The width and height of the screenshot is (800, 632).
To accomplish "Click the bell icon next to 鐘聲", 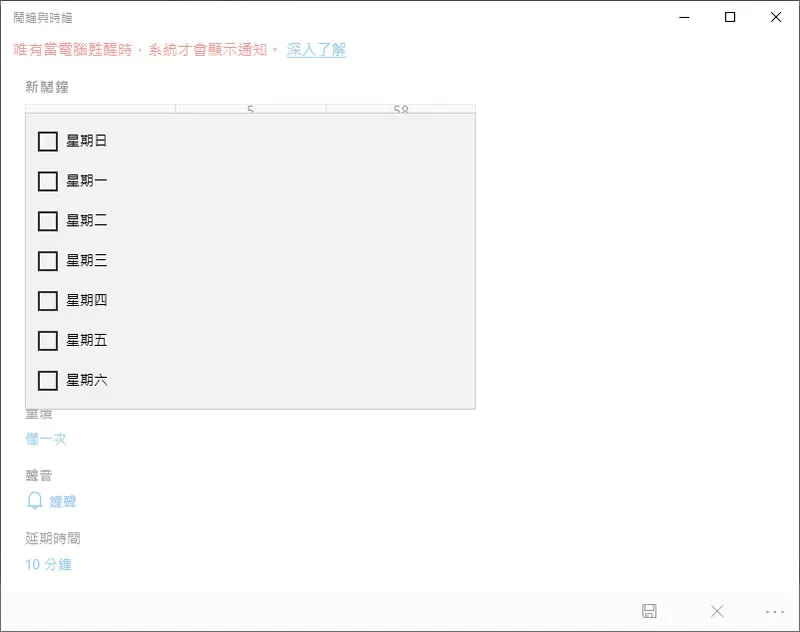I will [34, 501].
